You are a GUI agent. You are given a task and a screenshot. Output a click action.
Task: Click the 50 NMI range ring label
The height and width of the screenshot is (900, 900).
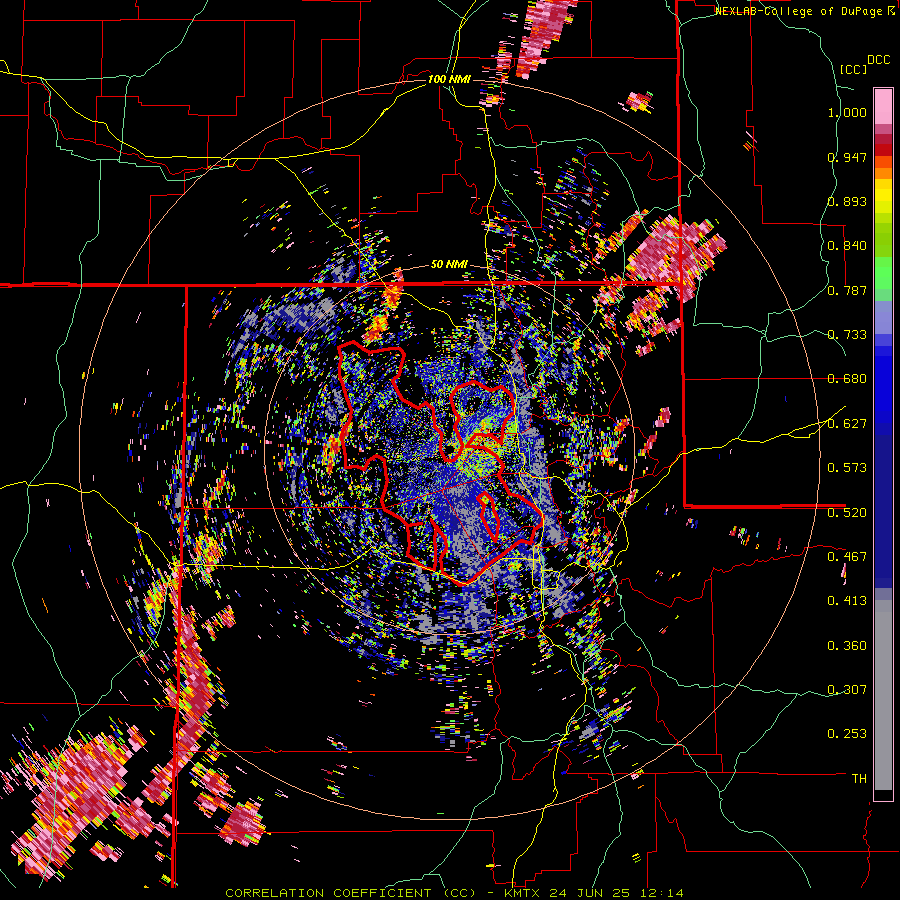[x=449, y=265]
